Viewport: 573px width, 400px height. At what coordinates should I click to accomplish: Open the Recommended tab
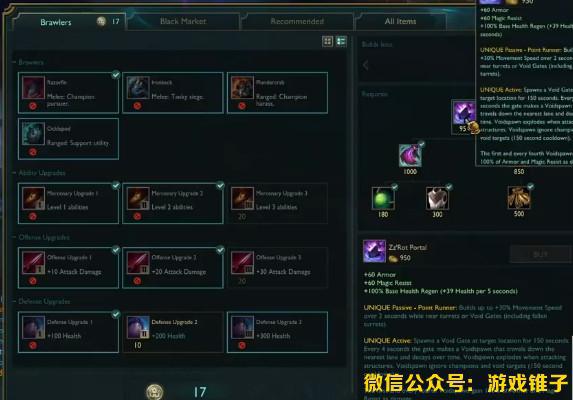pos(297,21)
